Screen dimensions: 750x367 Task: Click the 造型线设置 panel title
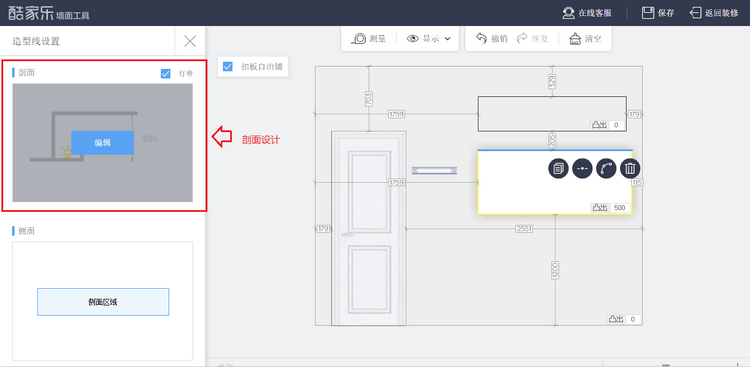point(36,41)
